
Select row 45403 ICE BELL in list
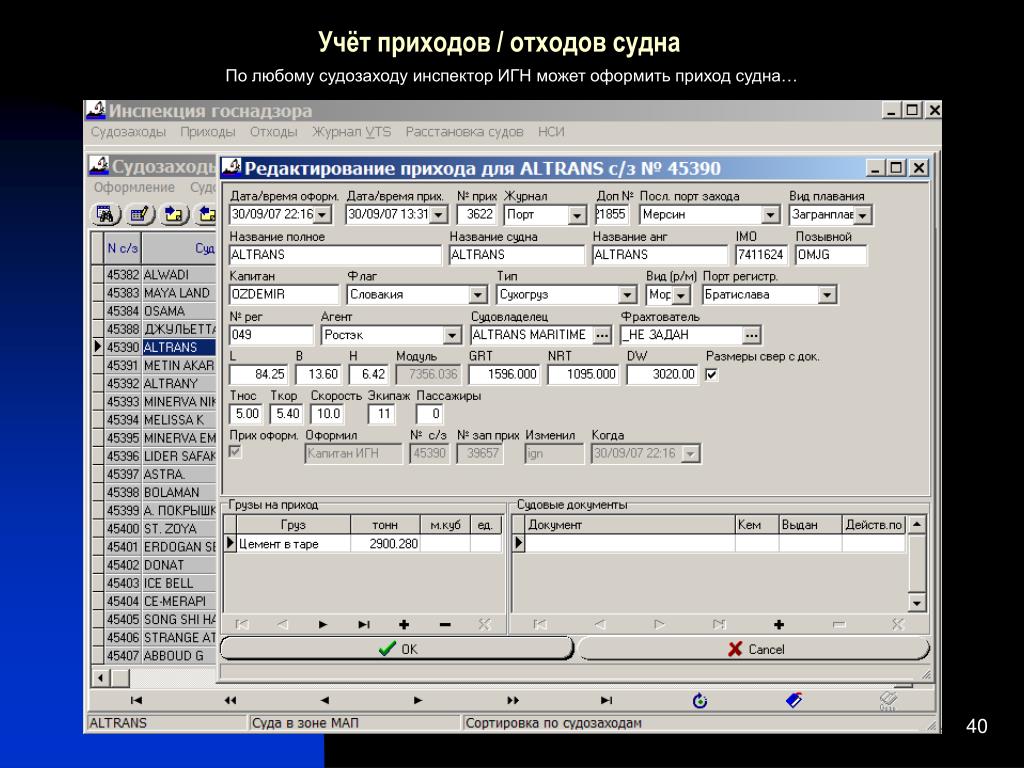pyautogui.click(x=161, y=583)
